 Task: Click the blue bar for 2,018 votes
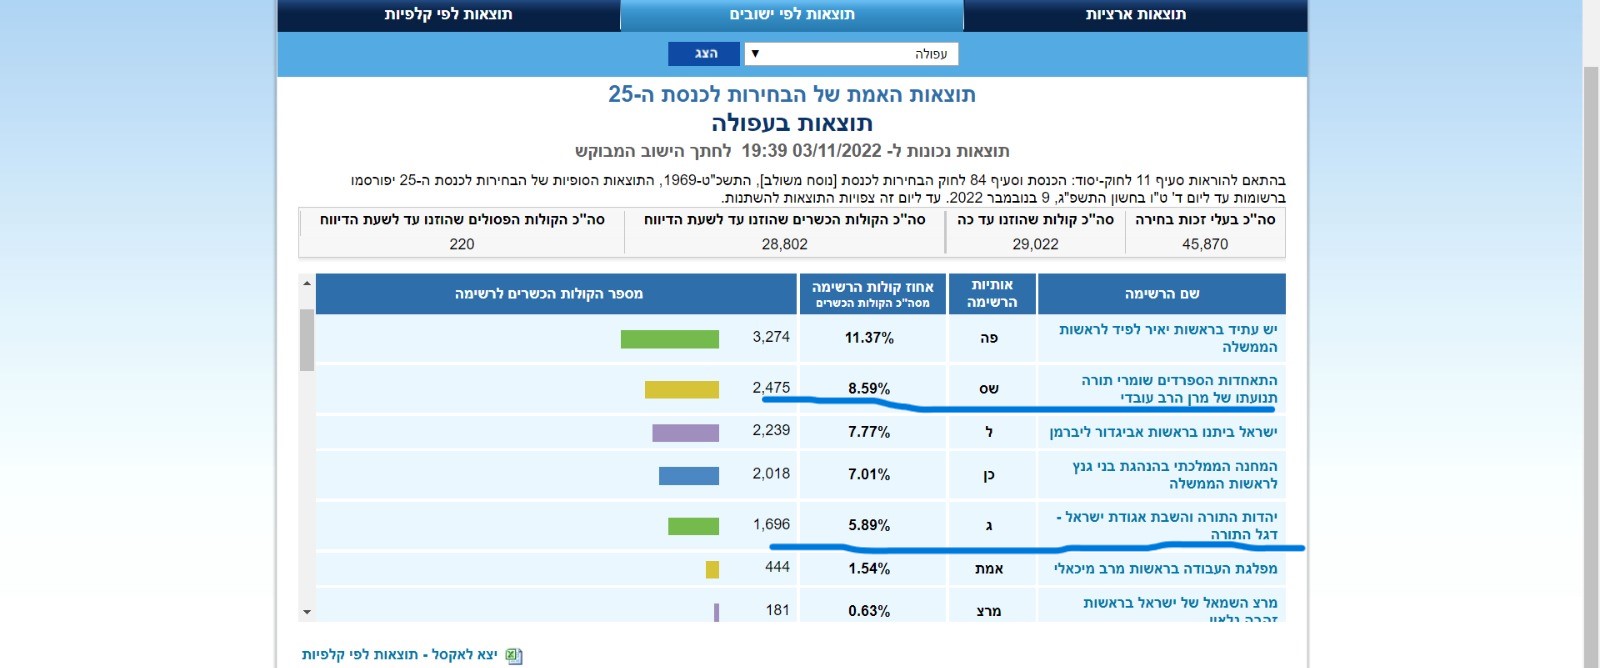tap(689, 476)
